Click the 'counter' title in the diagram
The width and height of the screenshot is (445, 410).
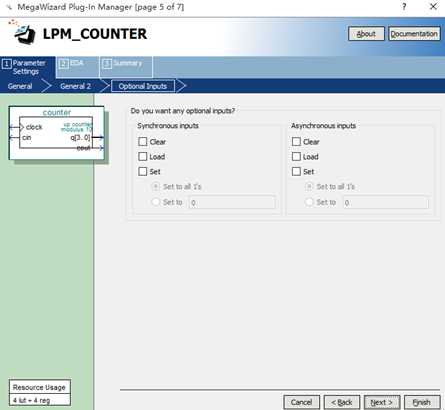tap(57, 112)
